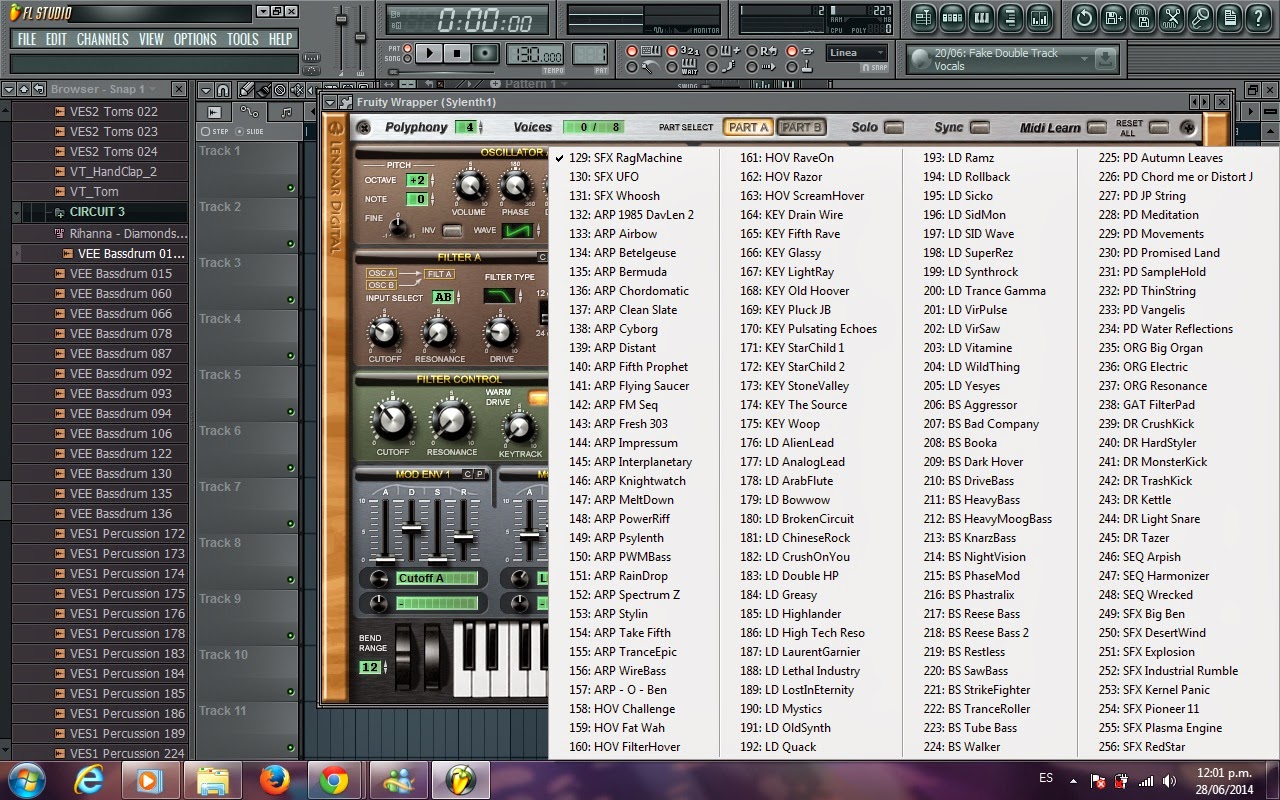Viewport: 1280px width, 800px height.
Task: Click the RESET ALL button
Action: point(1159,127)
